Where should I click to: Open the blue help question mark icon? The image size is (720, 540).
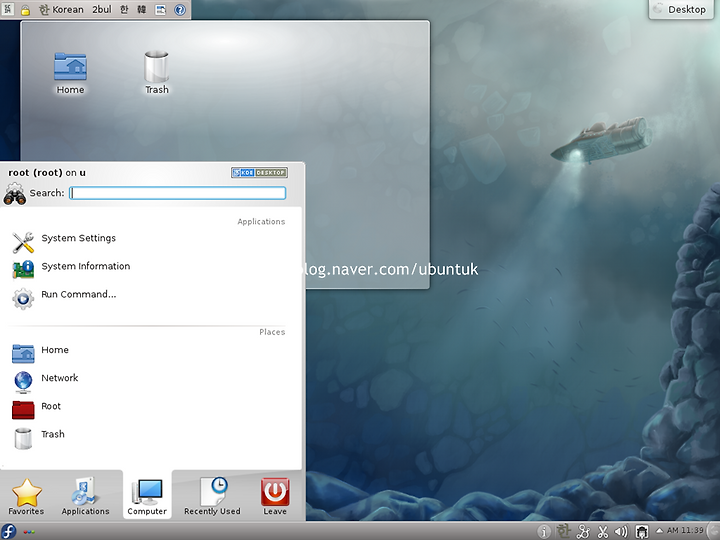point(180,9)
